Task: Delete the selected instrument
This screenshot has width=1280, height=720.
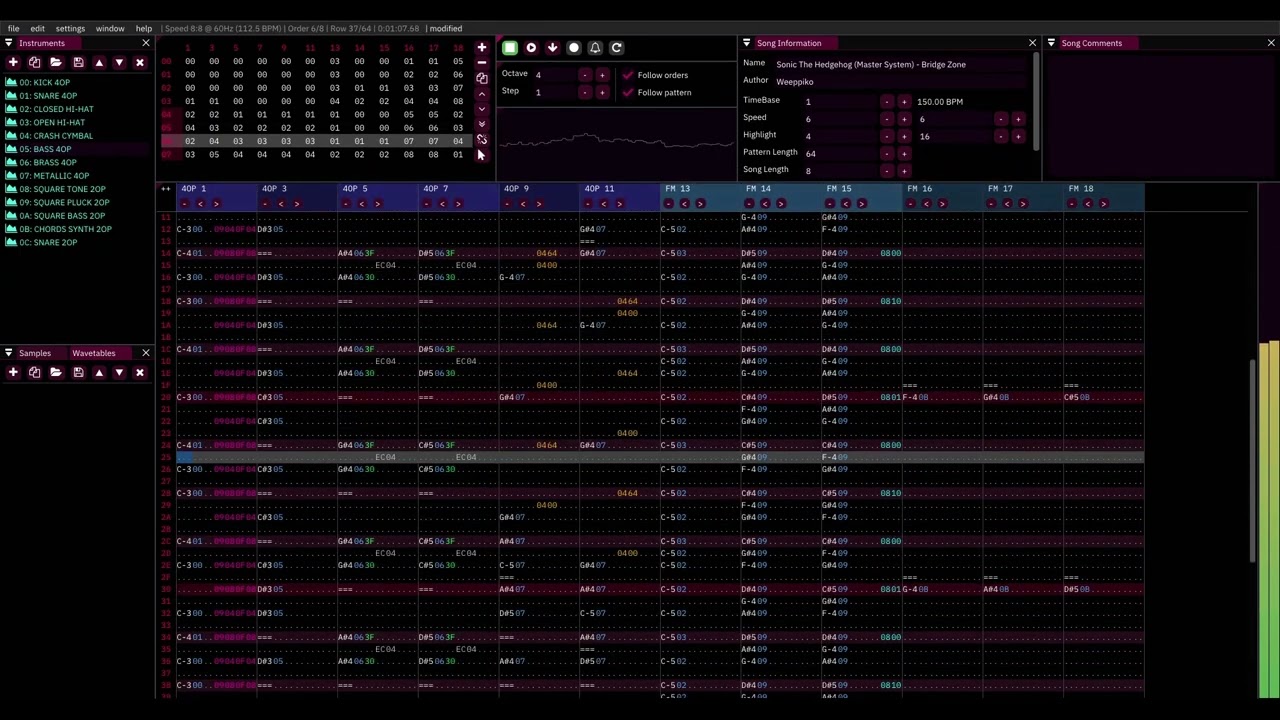Action: point(140,63)
